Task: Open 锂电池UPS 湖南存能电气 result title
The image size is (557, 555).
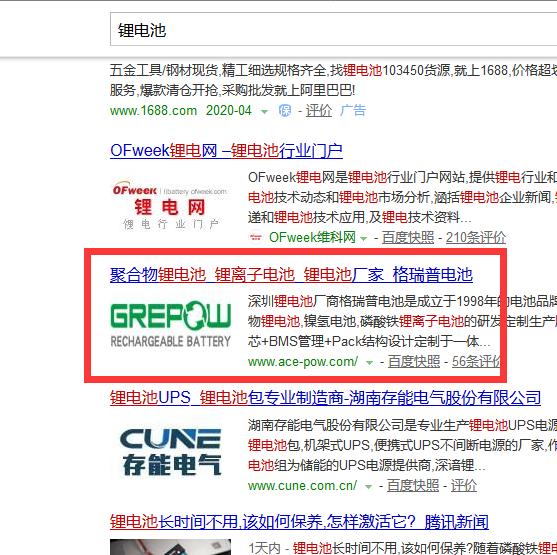Action: coord(325,398)
